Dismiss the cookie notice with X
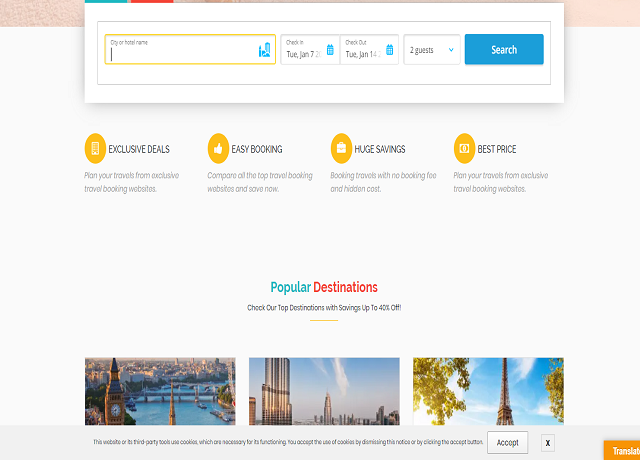This screenshot has width=640, height=460. (x=548, y=442)
